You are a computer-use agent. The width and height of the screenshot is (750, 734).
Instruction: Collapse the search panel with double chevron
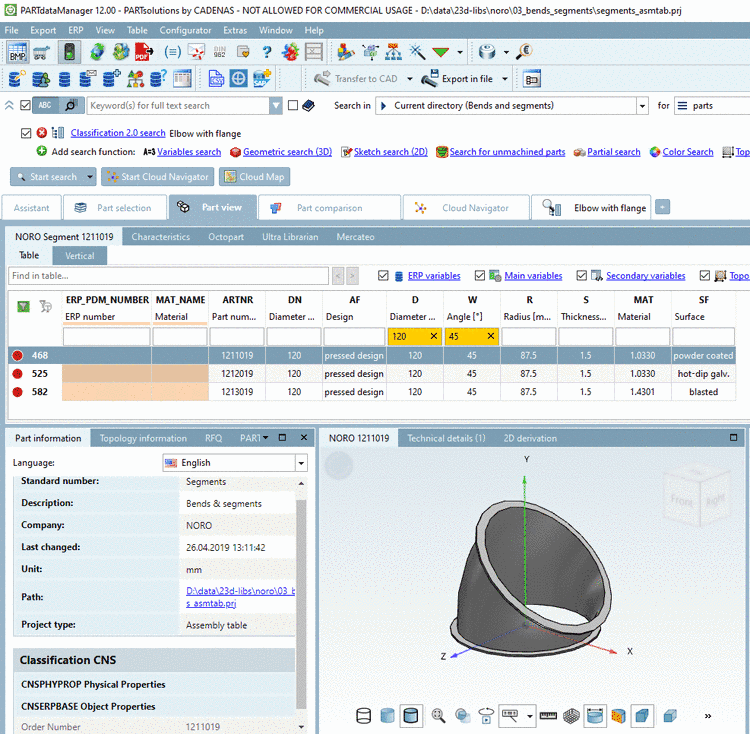[x=9, y=105]
